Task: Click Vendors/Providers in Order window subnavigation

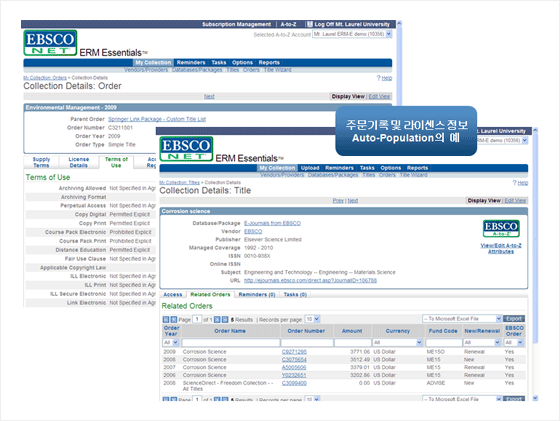Action: click(x=146, y=70)
